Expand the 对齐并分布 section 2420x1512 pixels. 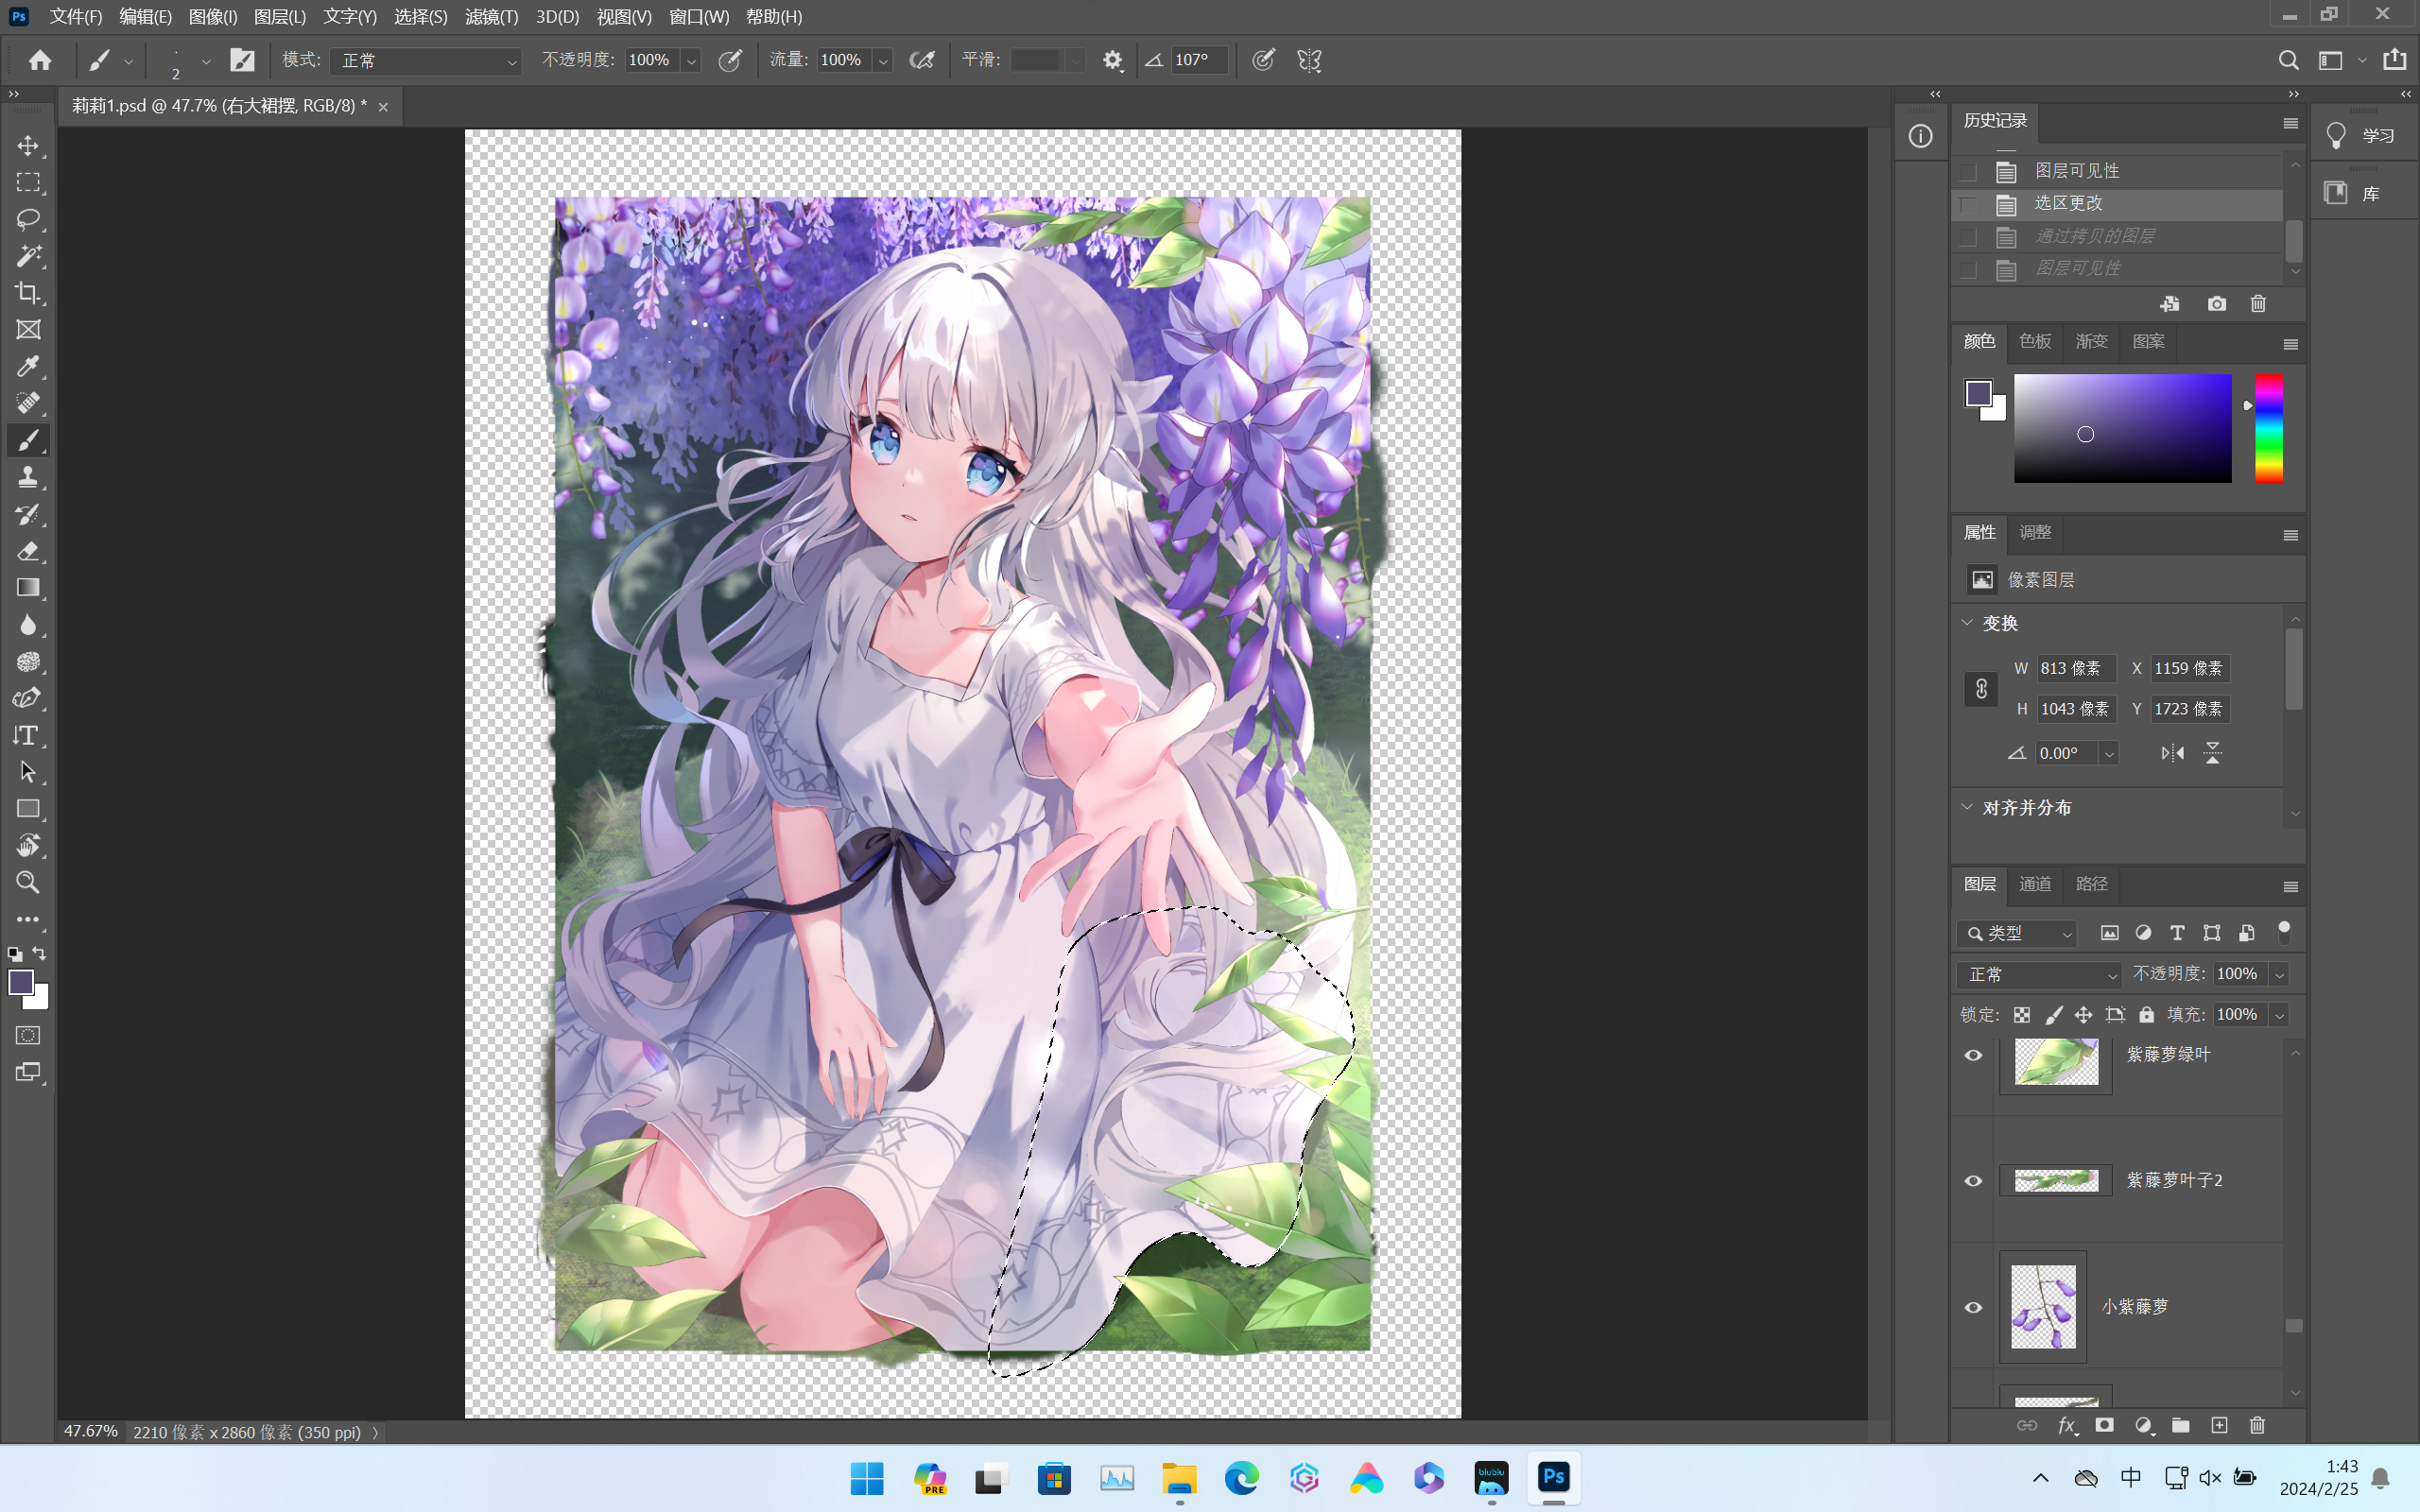1967,807
